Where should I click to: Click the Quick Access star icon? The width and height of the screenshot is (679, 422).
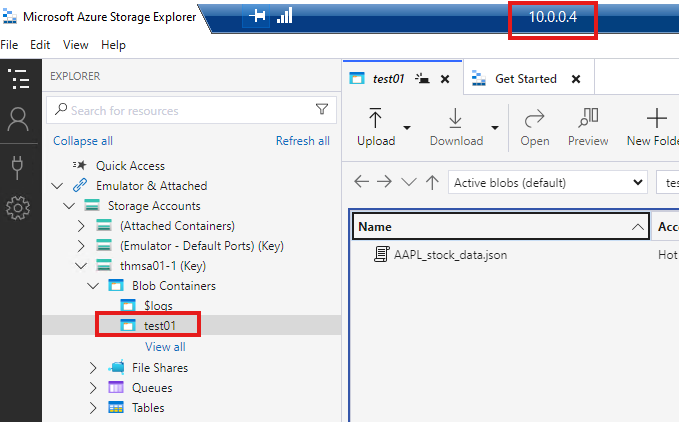tap(80, 165)
